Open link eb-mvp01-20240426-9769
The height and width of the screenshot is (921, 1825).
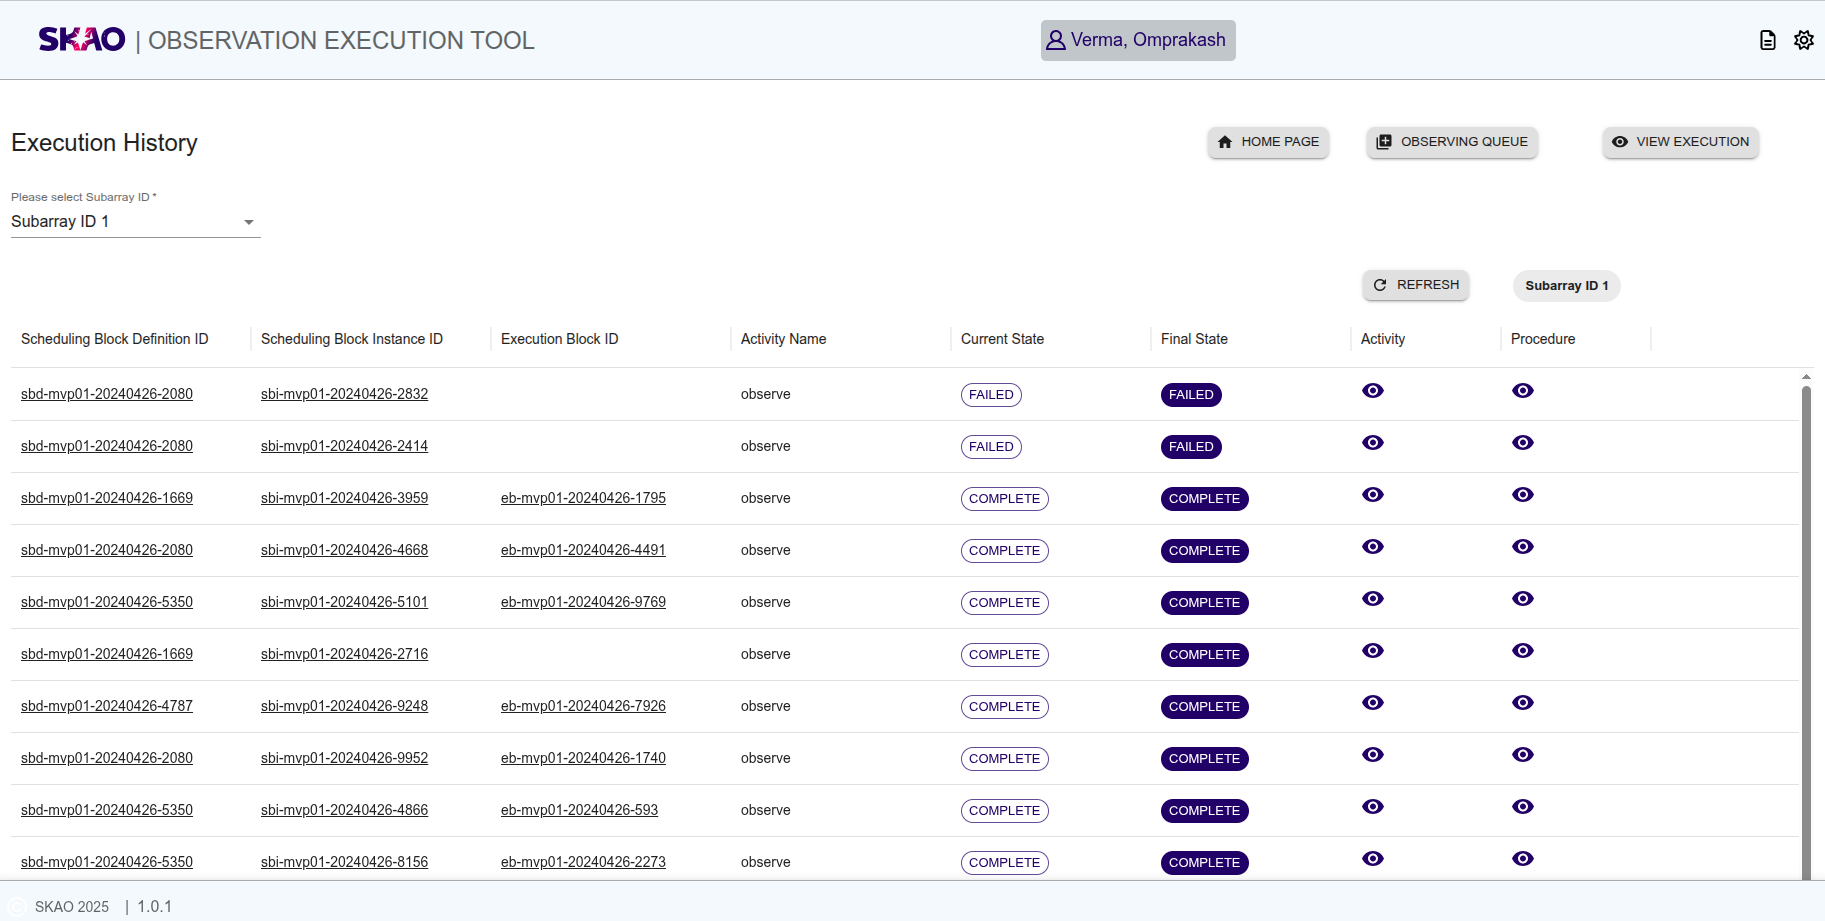pos(583,602)
